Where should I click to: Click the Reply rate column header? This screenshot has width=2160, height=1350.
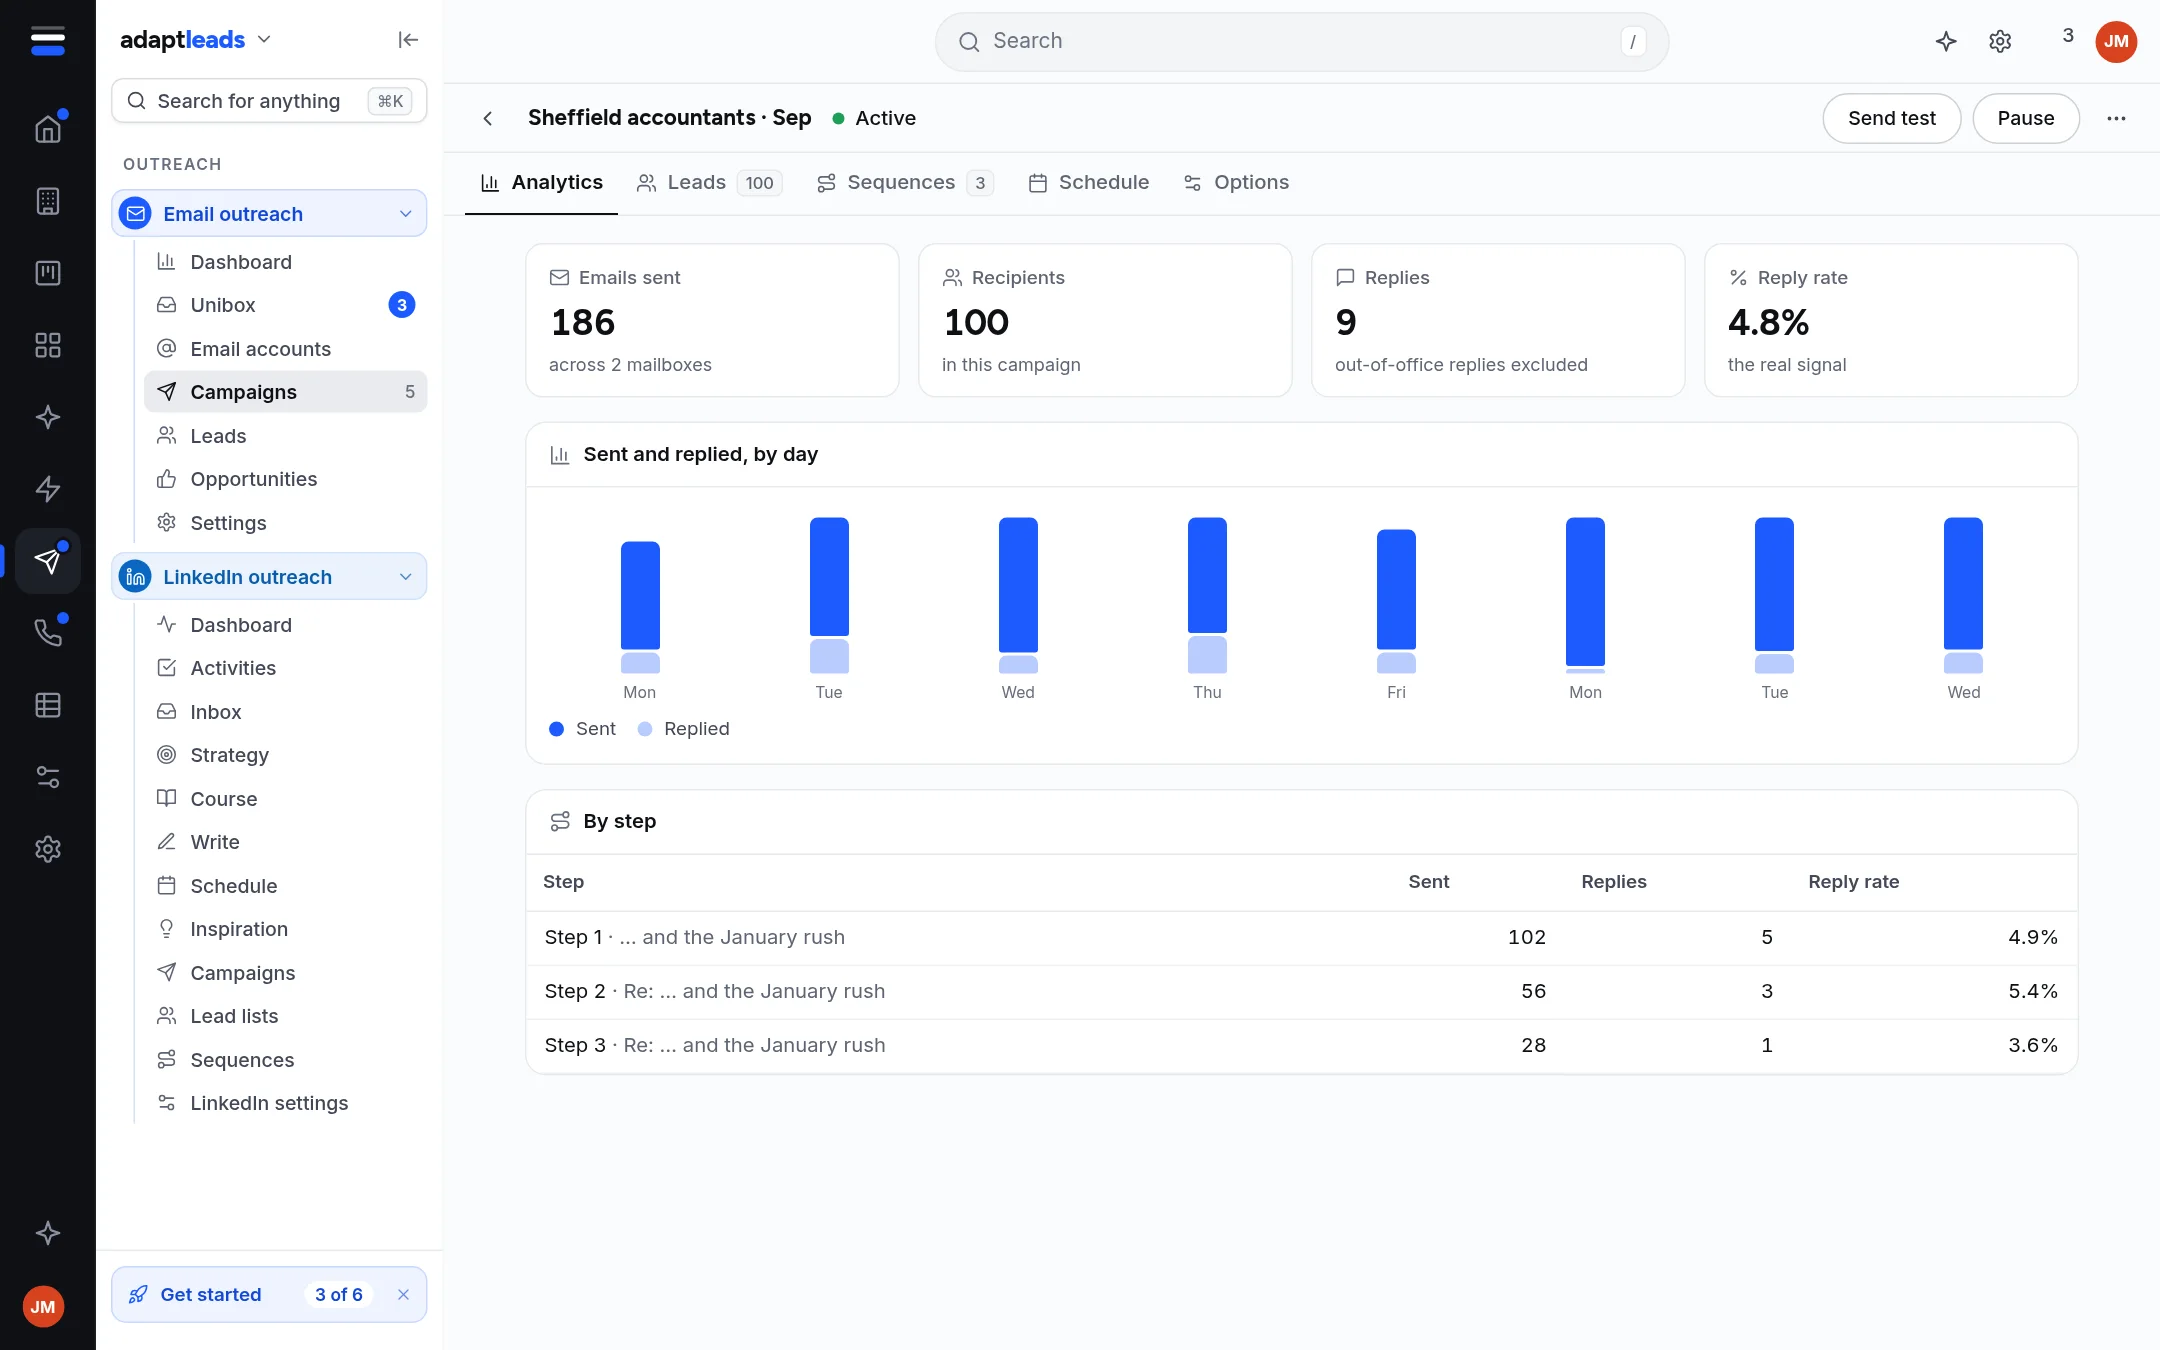click(1853, 882)
